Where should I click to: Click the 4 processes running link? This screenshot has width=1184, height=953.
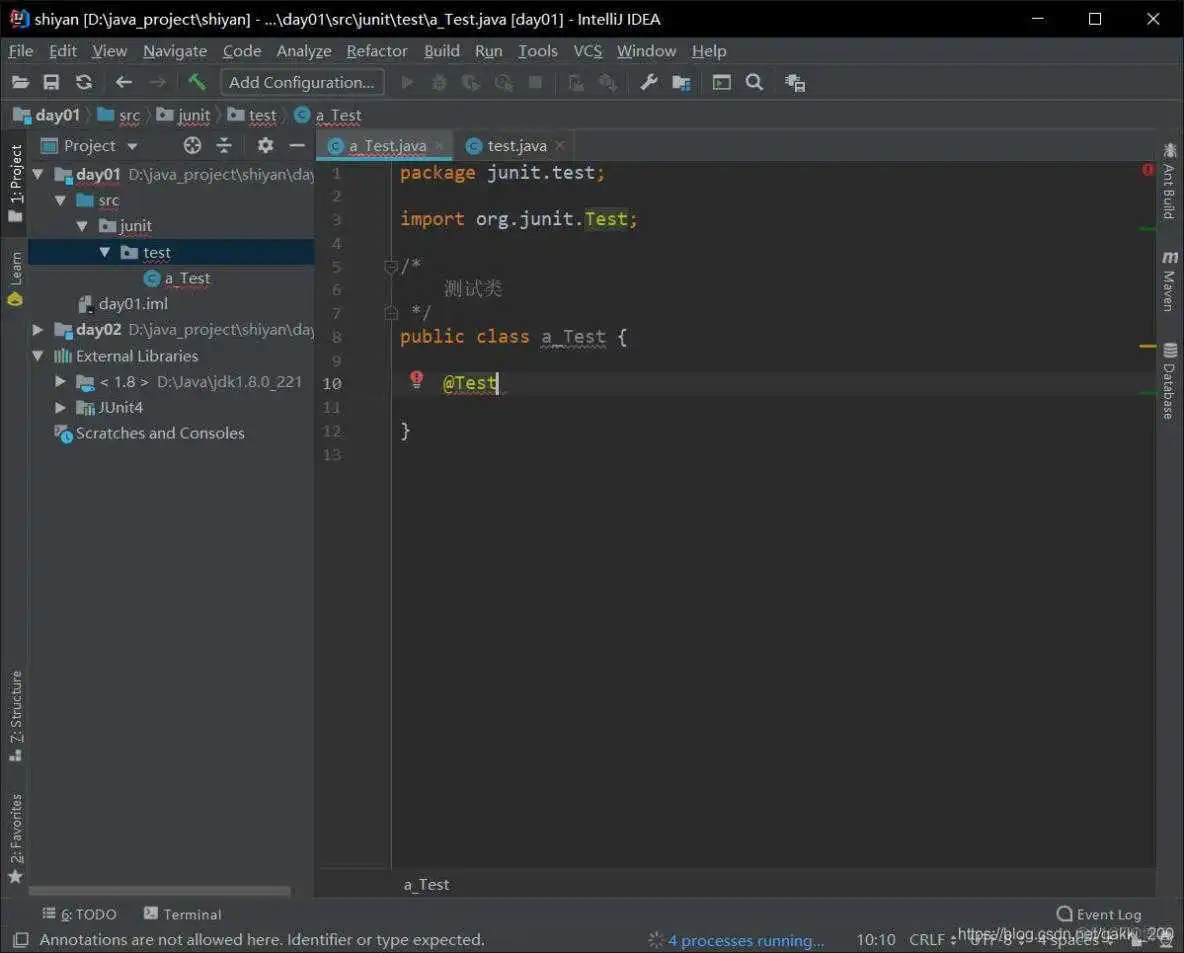(x=746, y=940)
